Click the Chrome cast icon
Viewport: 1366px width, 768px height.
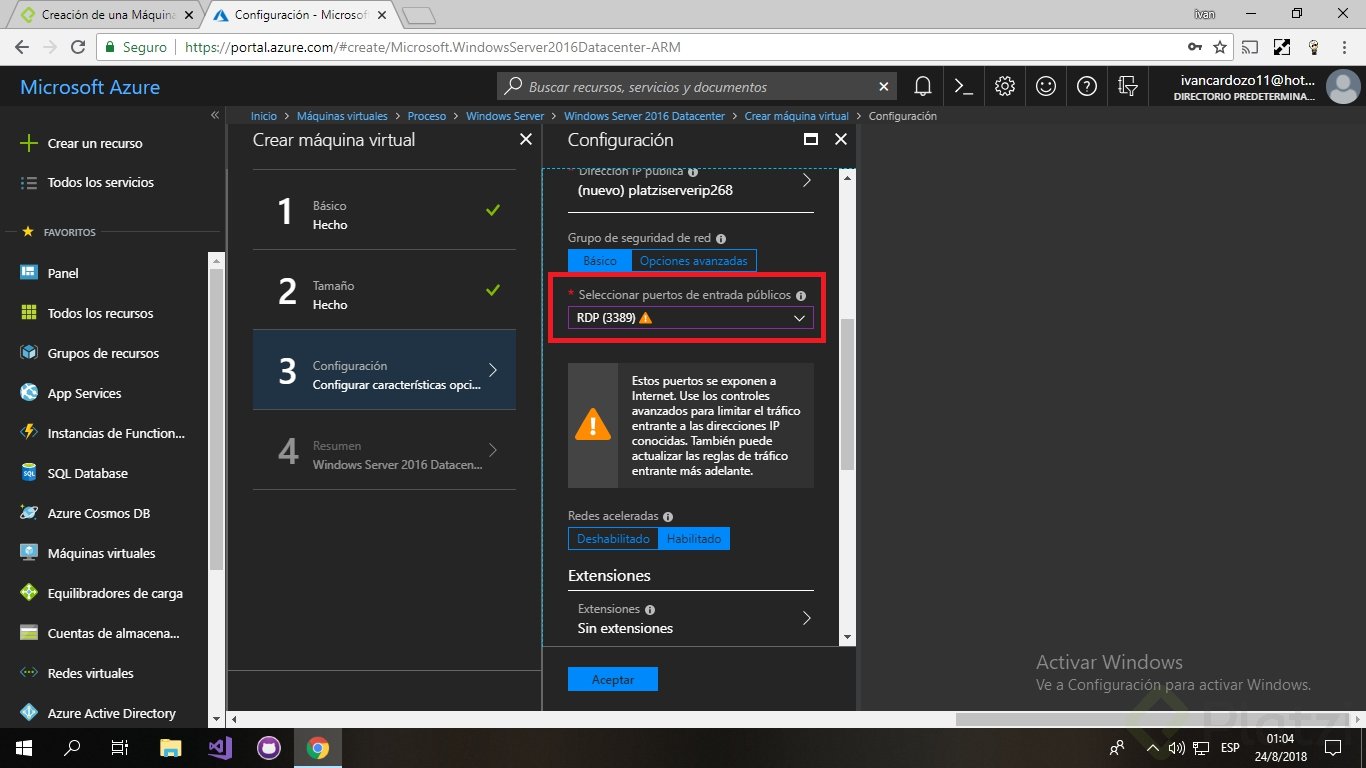point(1250,47)
